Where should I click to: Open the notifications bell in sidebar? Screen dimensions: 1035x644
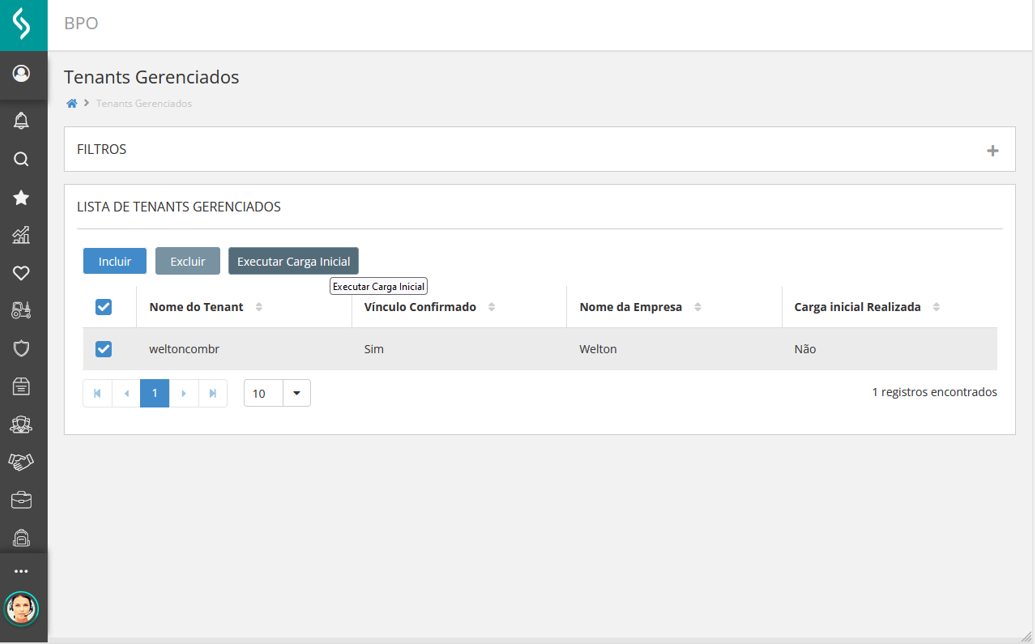click(x=21, y=121)
